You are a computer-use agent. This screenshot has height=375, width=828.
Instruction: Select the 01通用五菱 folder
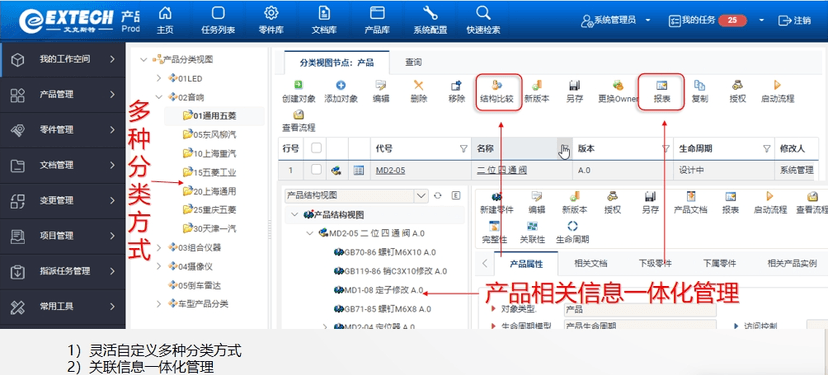pyautogui.click(x=209, y=116)
